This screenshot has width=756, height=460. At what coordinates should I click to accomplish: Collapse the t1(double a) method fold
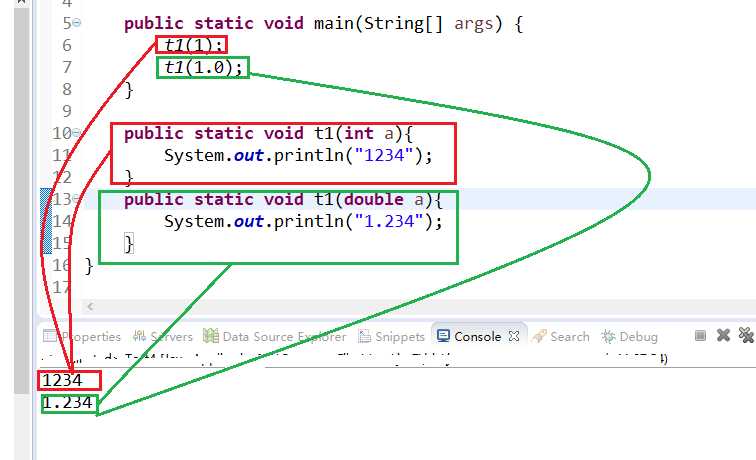(x=77, y=198)
